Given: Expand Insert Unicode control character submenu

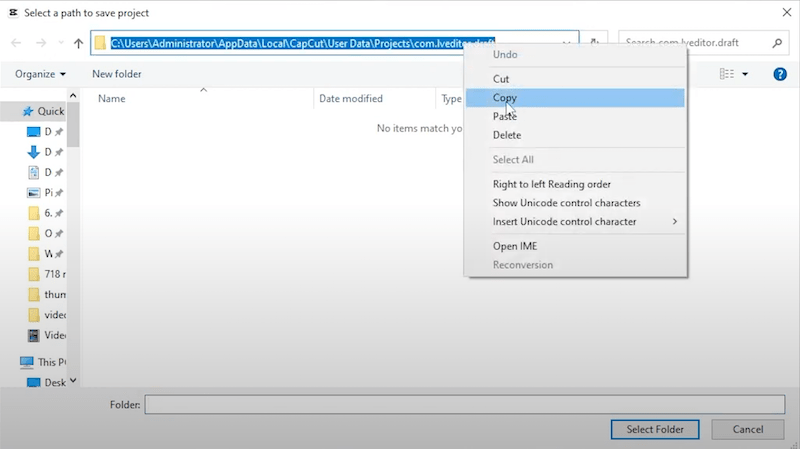Looking at the screenshot, I should (x=575, y=222).
